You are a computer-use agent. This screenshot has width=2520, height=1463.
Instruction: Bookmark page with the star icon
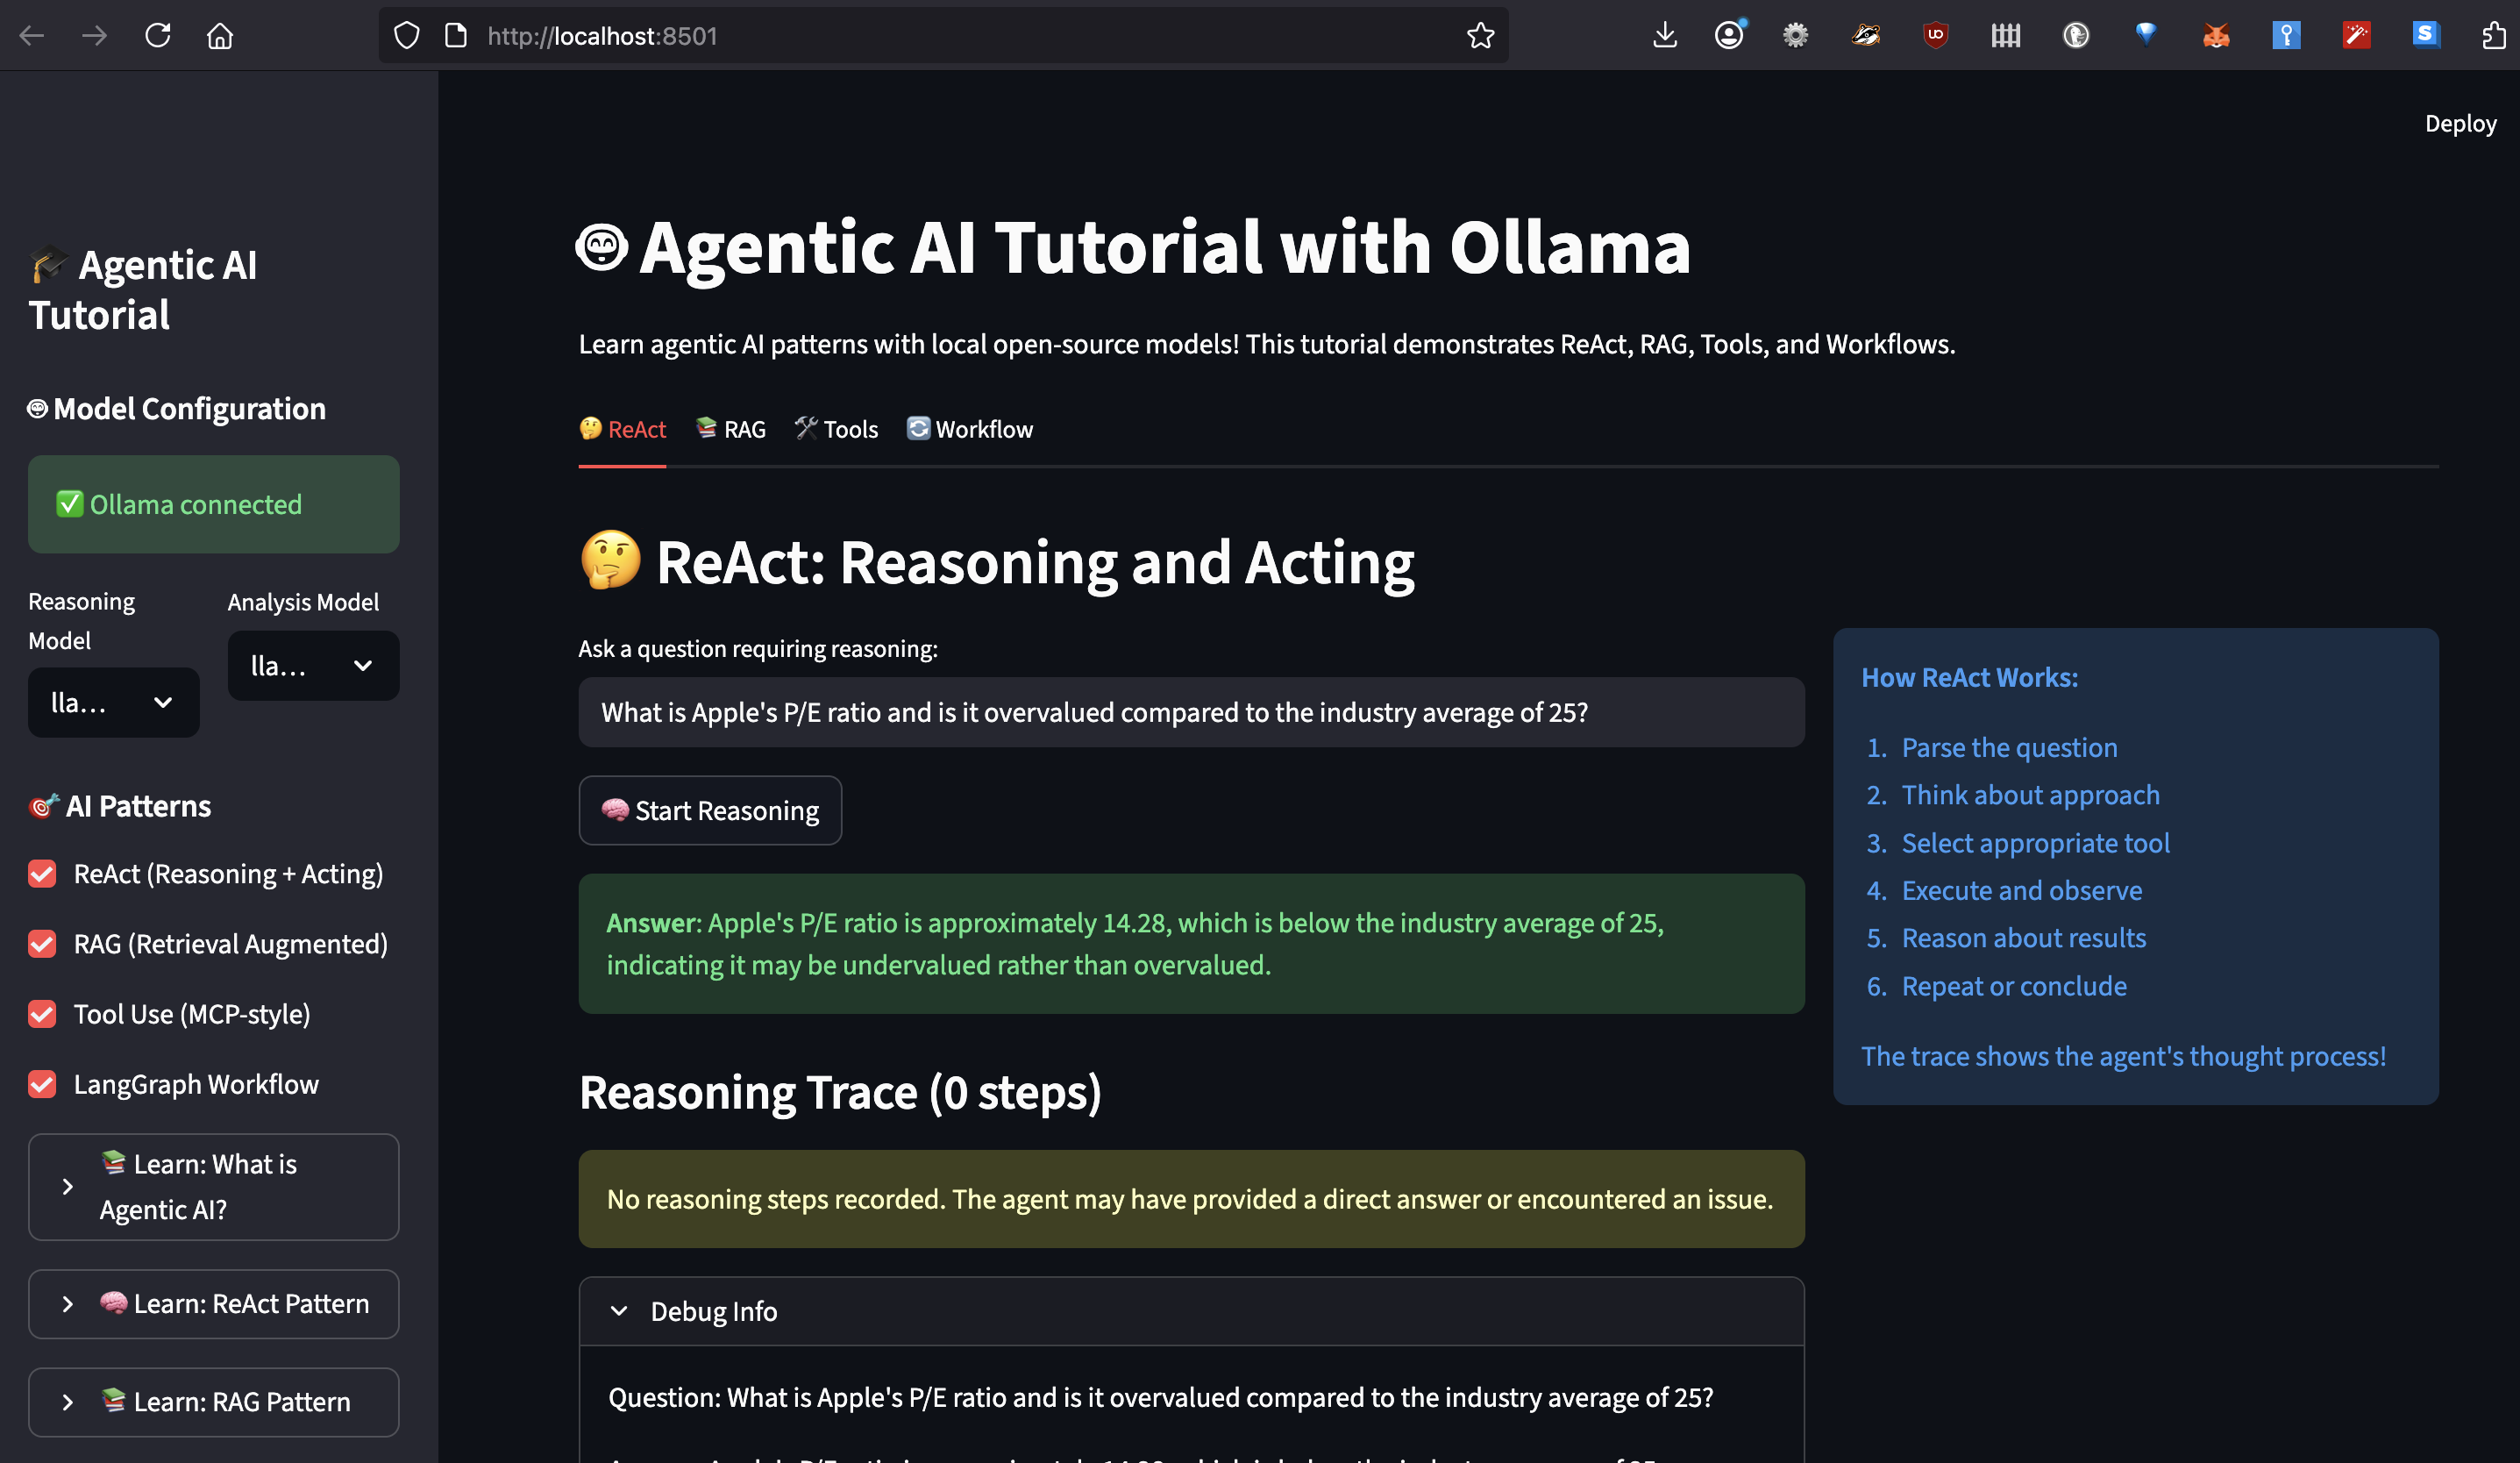click(1480, 36)
